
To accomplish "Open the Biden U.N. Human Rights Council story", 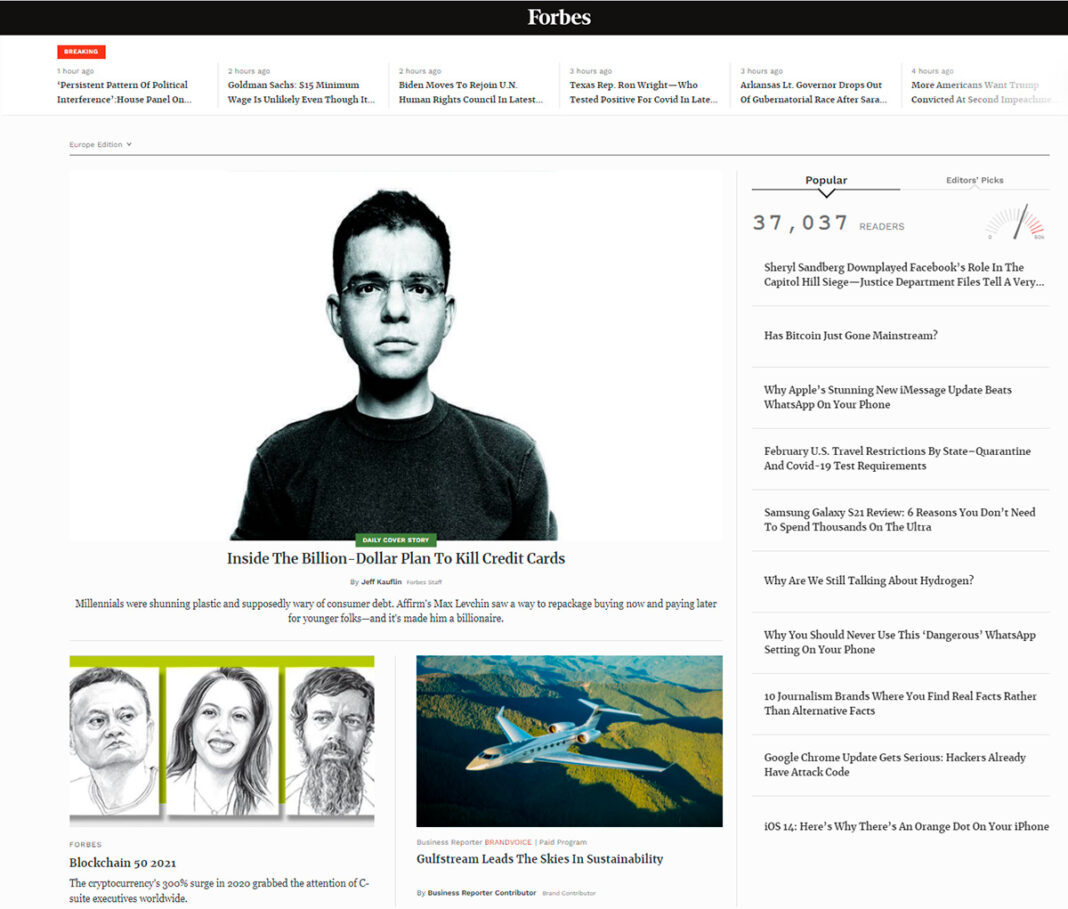I will (x=471, y=92).
